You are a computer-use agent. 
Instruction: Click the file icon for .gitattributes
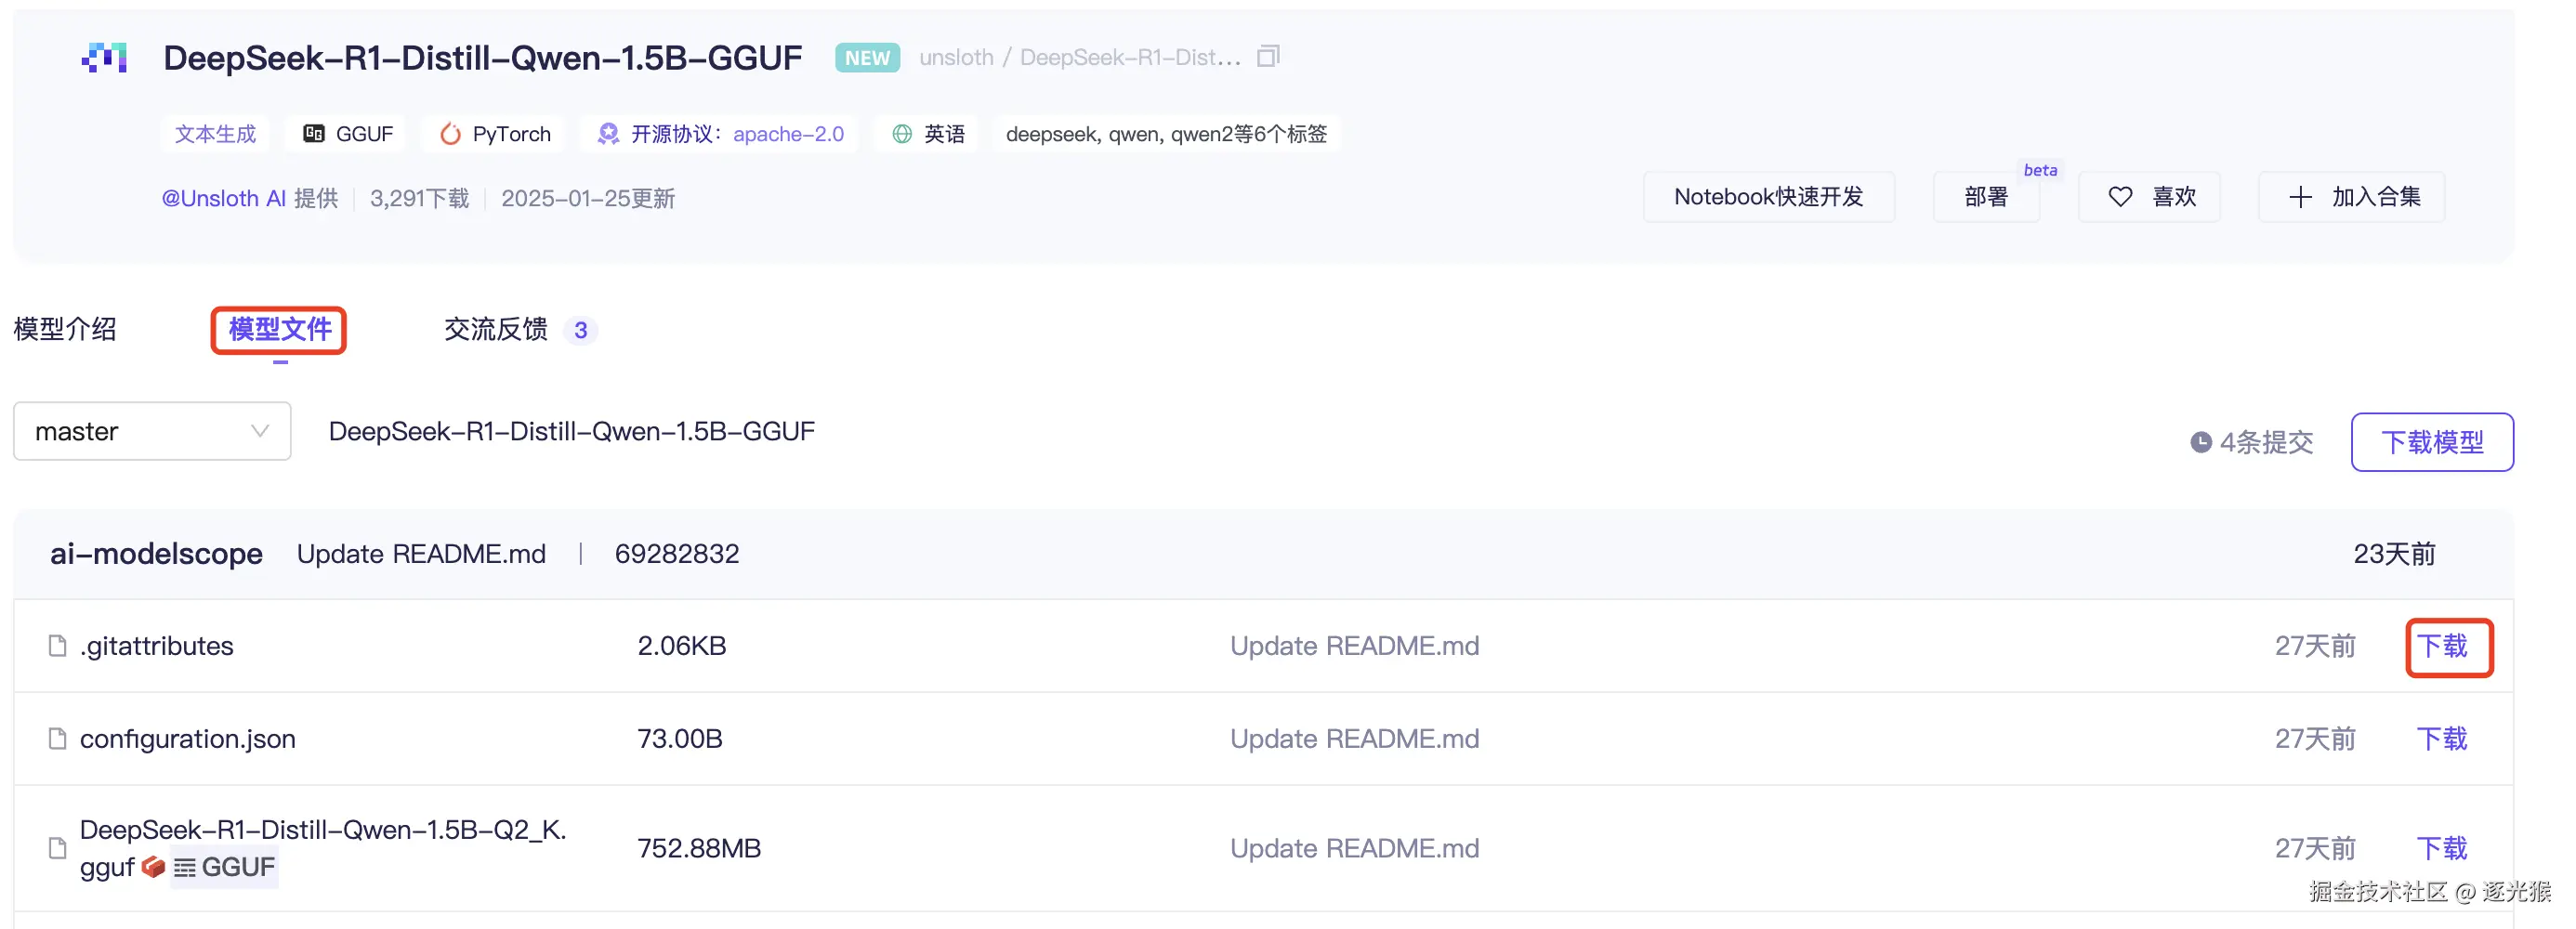[58, 646]
